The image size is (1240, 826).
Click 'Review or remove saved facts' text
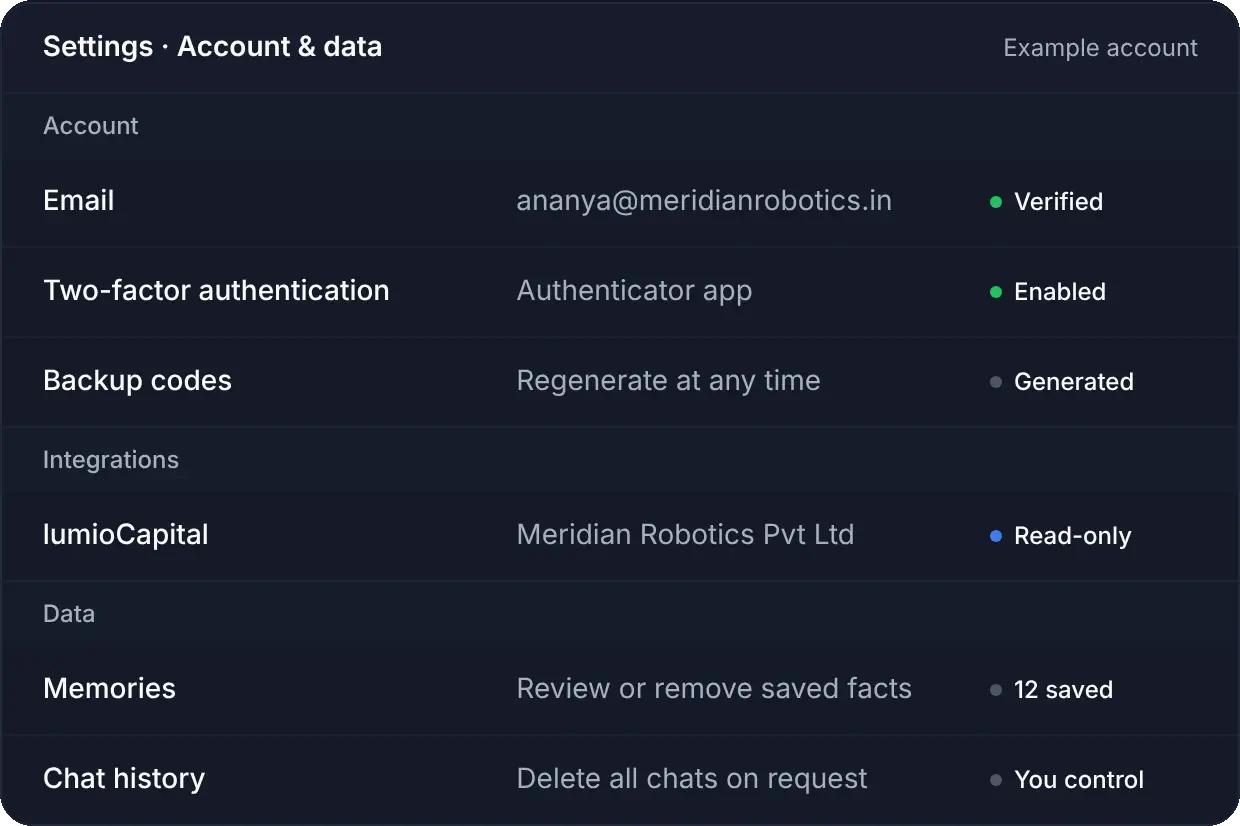(x=714, y=689)
